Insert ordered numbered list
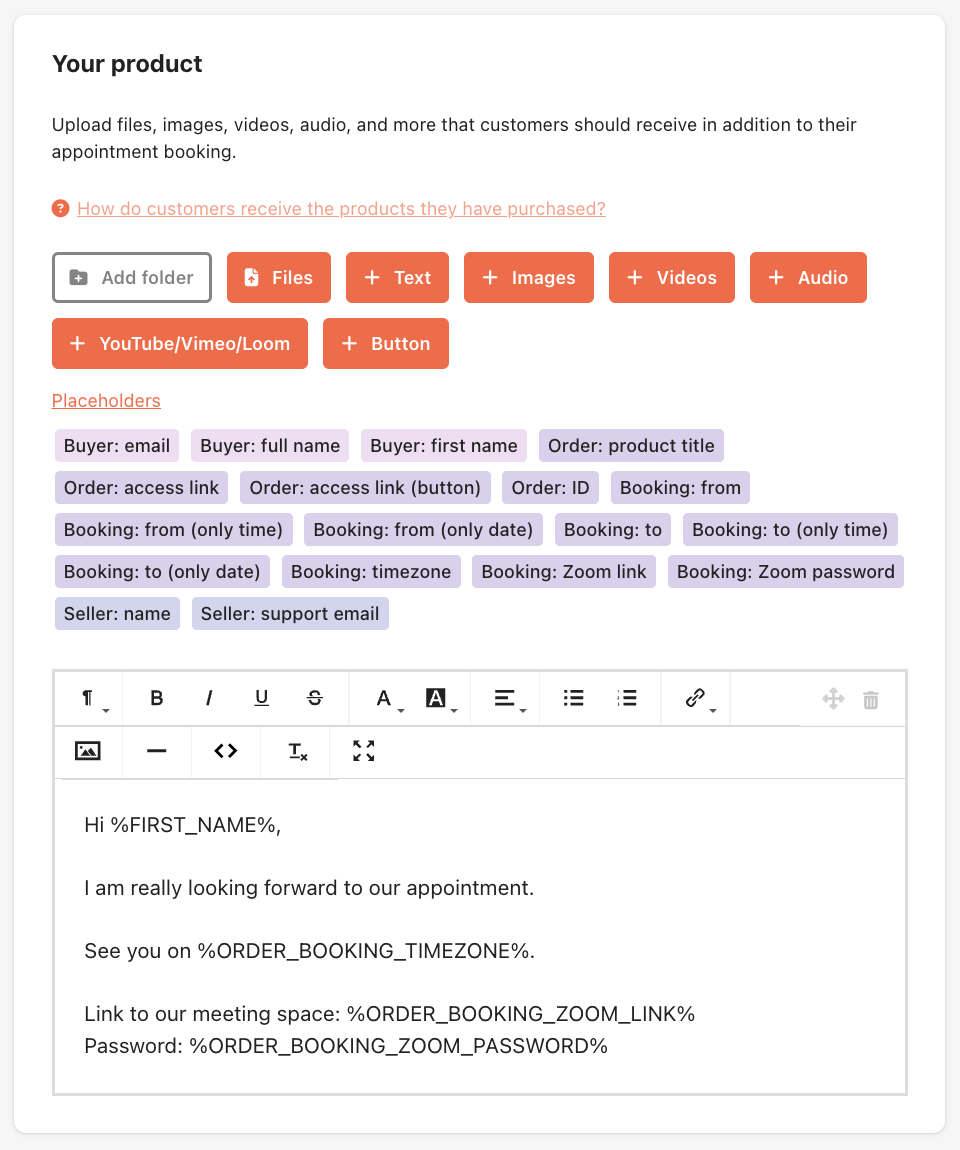Viewport: 960px width, 1150px height. tap(627, 698)
